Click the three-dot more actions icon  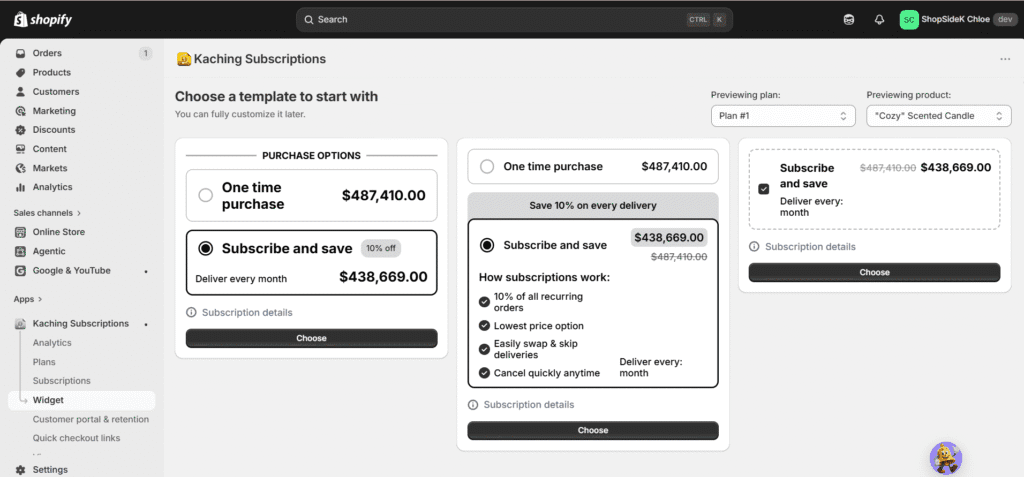click(x=1005, y=59)
